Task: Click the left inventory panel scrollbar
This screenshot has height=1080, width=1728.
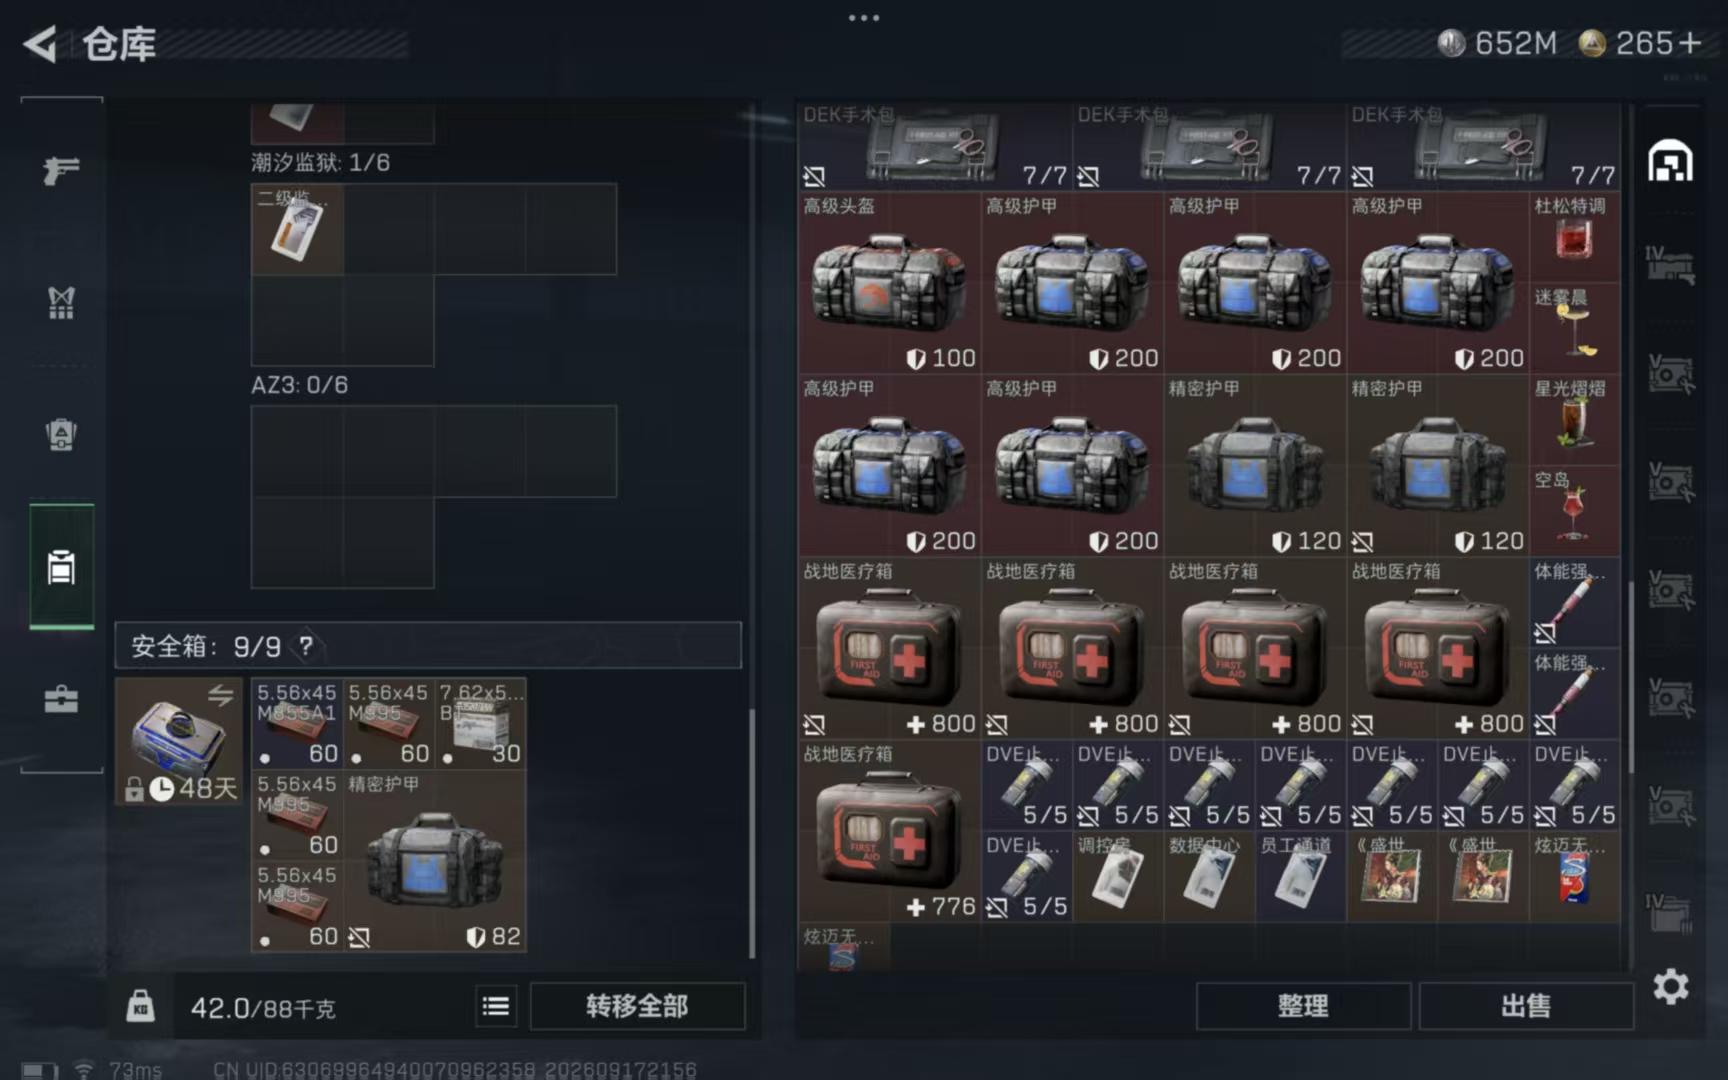Action: [x=752, y=833]
